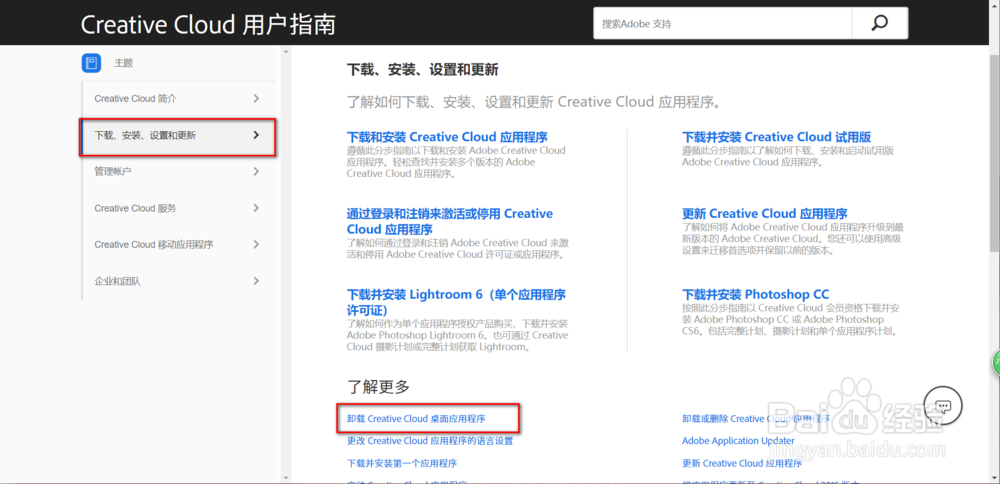Expand the Creative Cloud 简介 chevron
Image resolution: width=1000 pixels, height=484 pixels.
tap(256, 98)
